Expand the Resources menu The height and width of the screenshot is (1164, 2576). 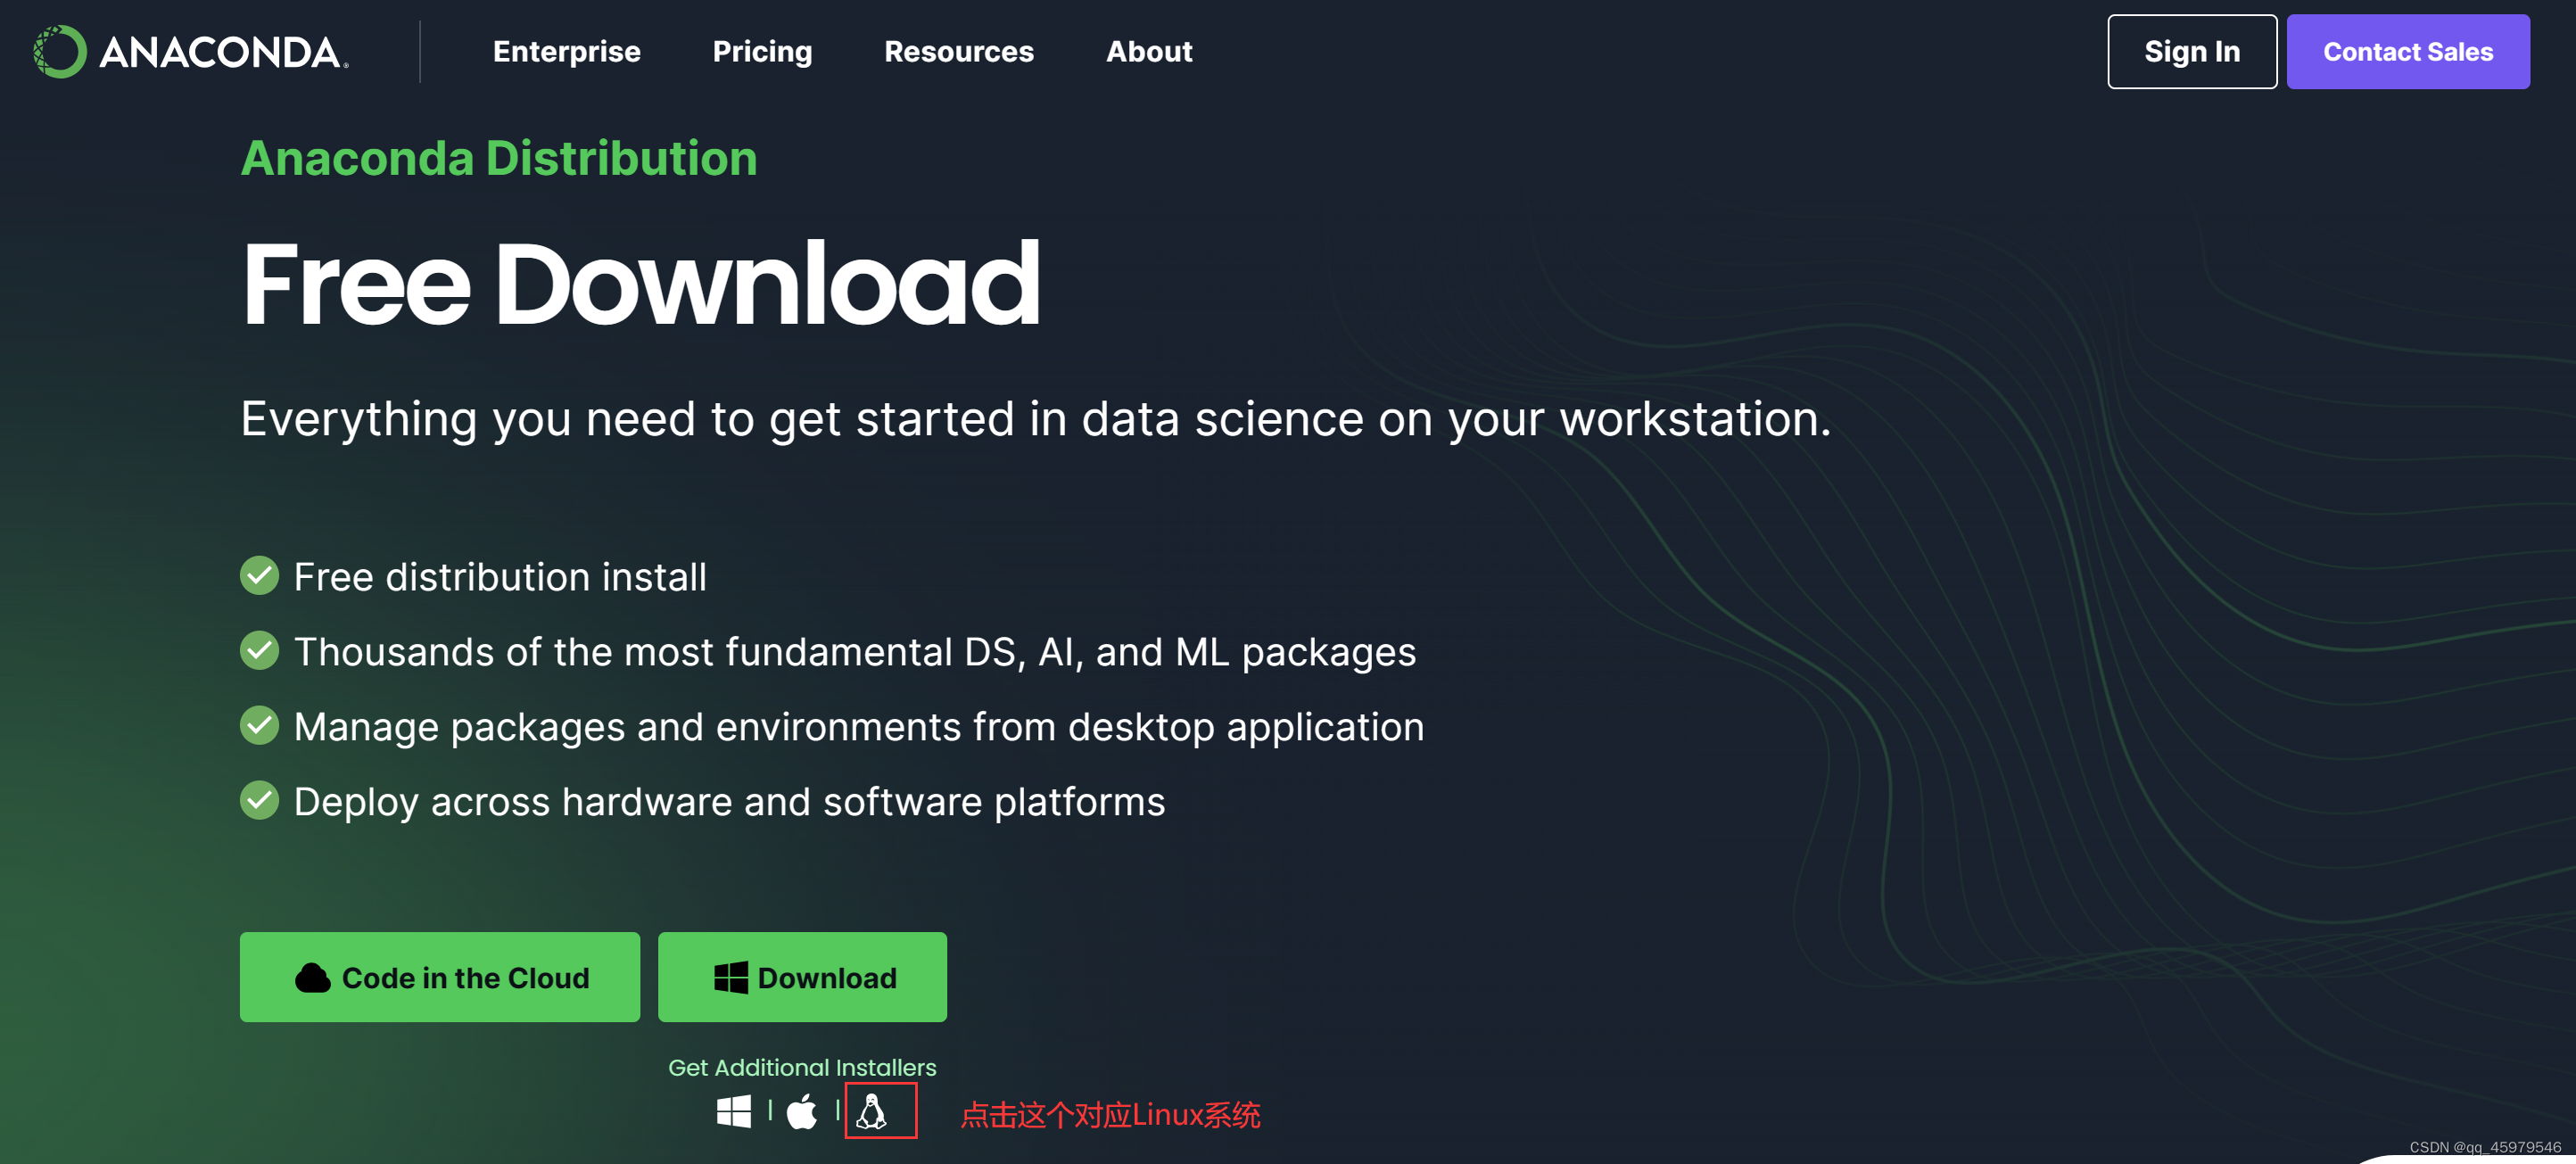coord(958,51)
